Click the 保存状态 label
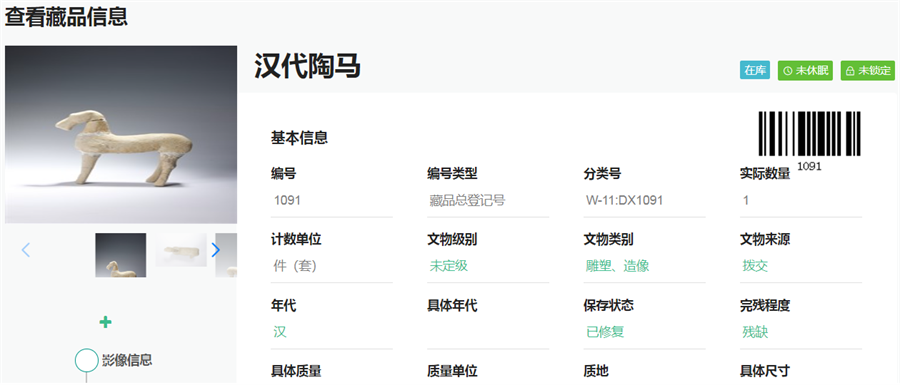The width and height of the screenshot is (900, 385). (608, 306)
